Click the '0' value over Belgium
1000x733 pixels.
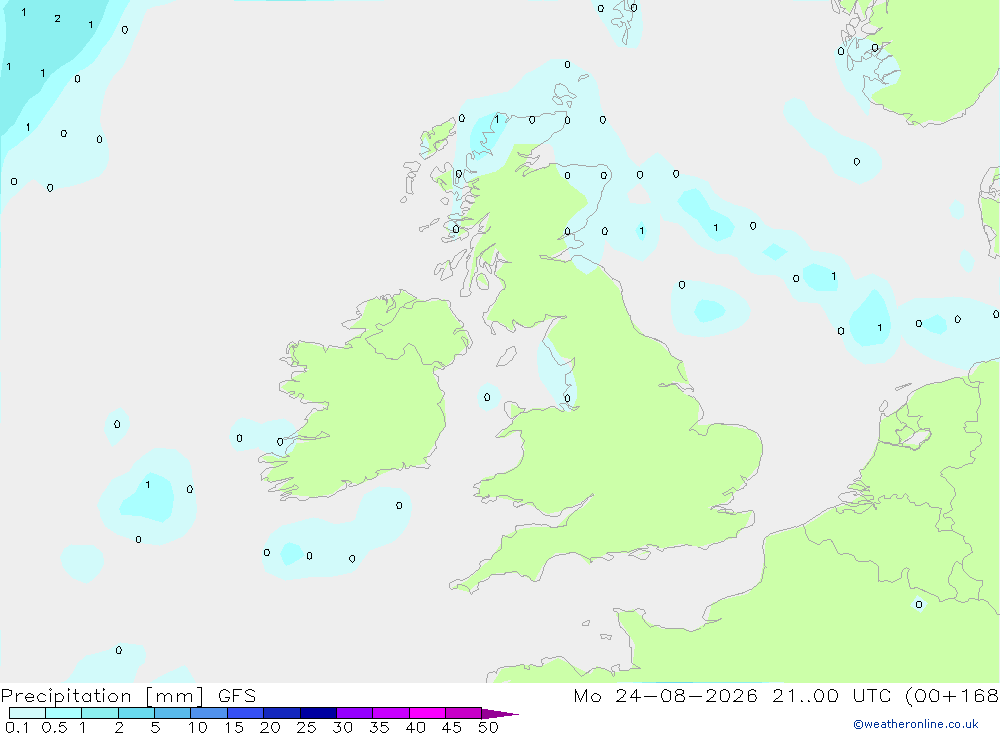[x=918, y=604]
